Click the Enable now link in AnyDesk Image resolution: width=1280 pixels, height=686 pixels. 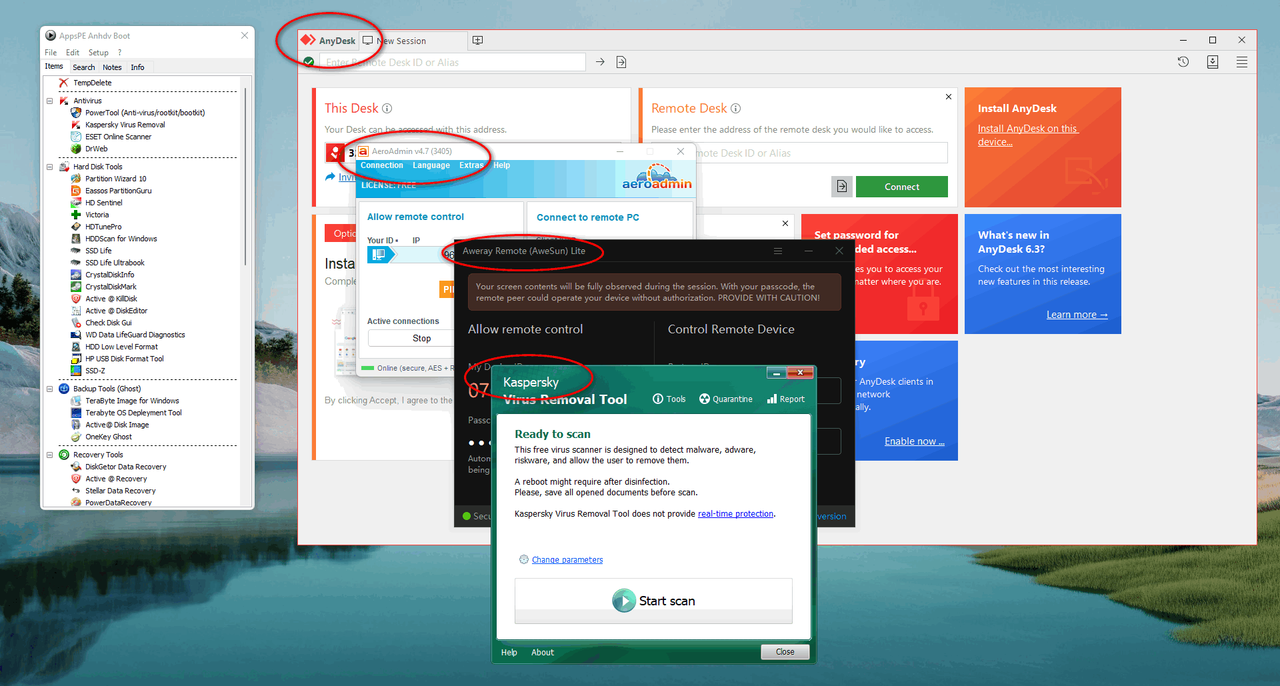pyautogui.click(x=914, y=441)
